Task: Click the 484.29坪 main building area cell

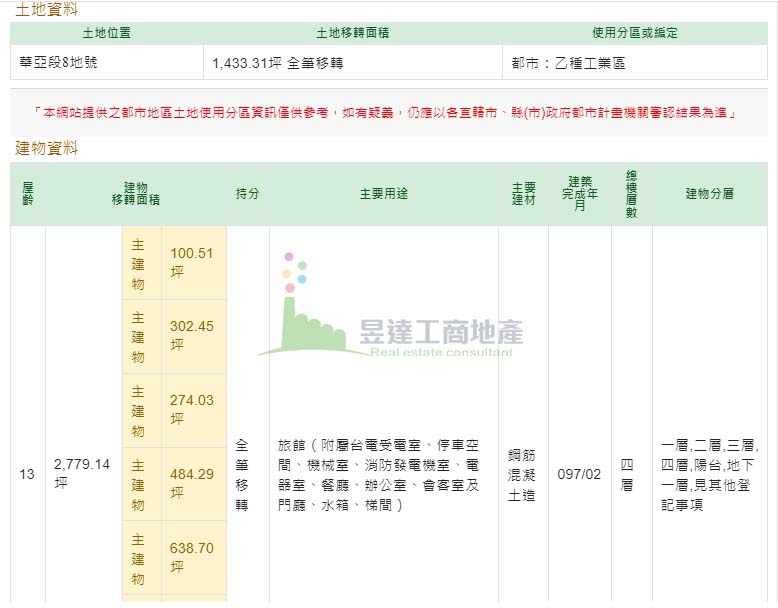Action: [192, 482]
